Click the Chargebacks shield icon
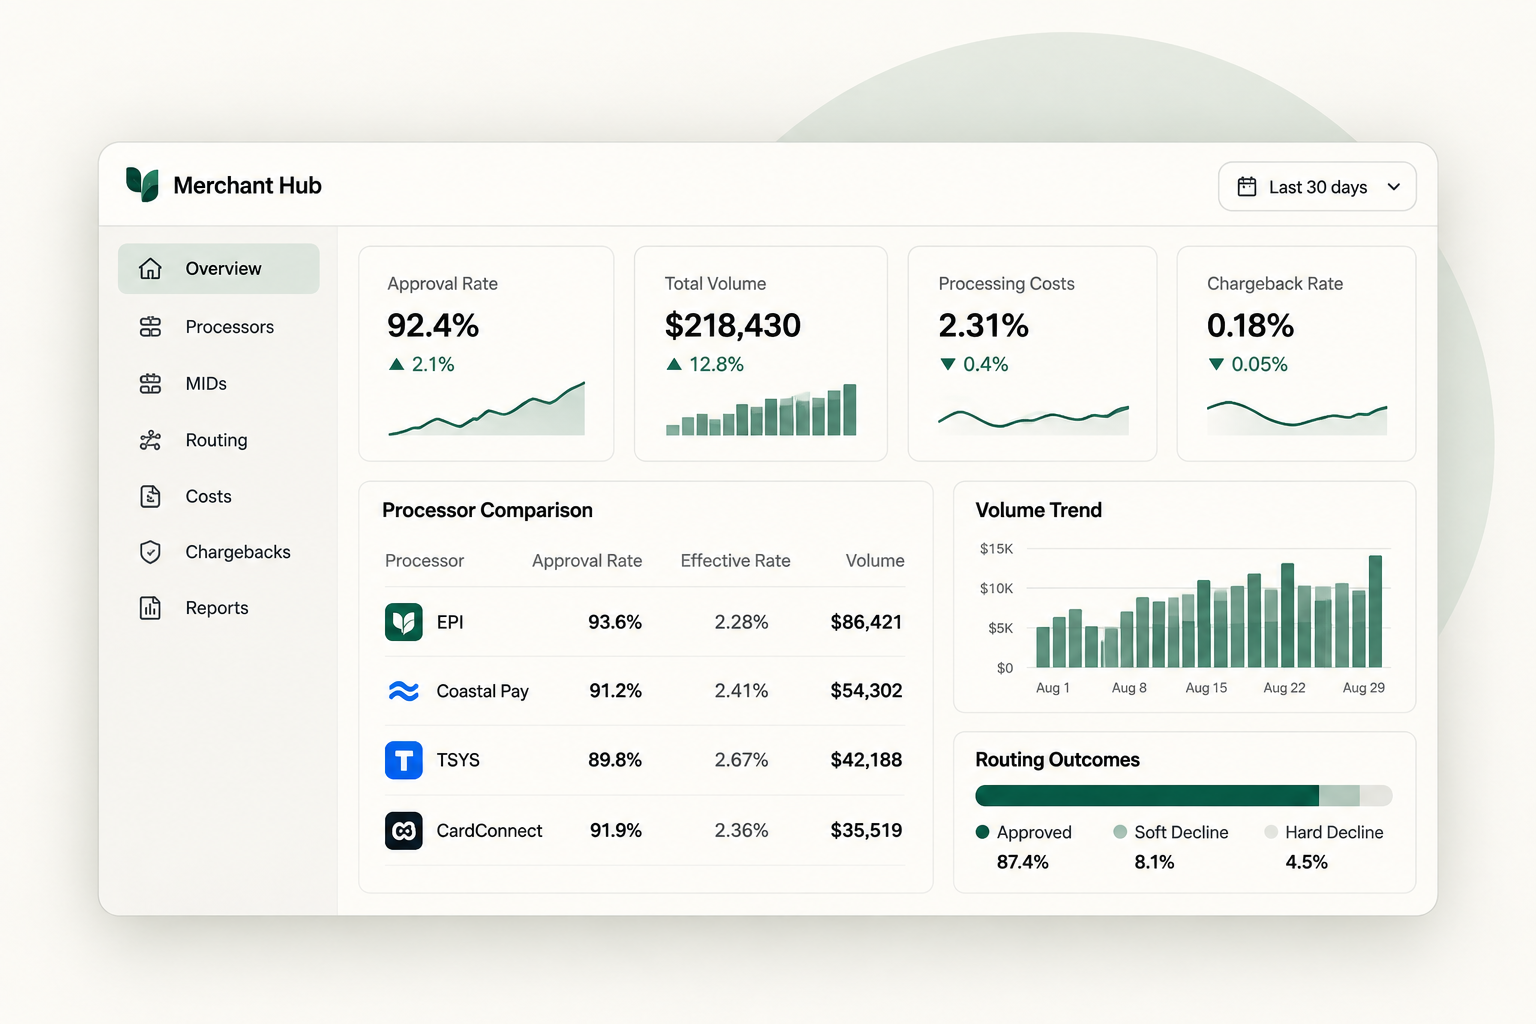The height and width of the screenshot is (1024, 1536). click(x=150, y=552)
